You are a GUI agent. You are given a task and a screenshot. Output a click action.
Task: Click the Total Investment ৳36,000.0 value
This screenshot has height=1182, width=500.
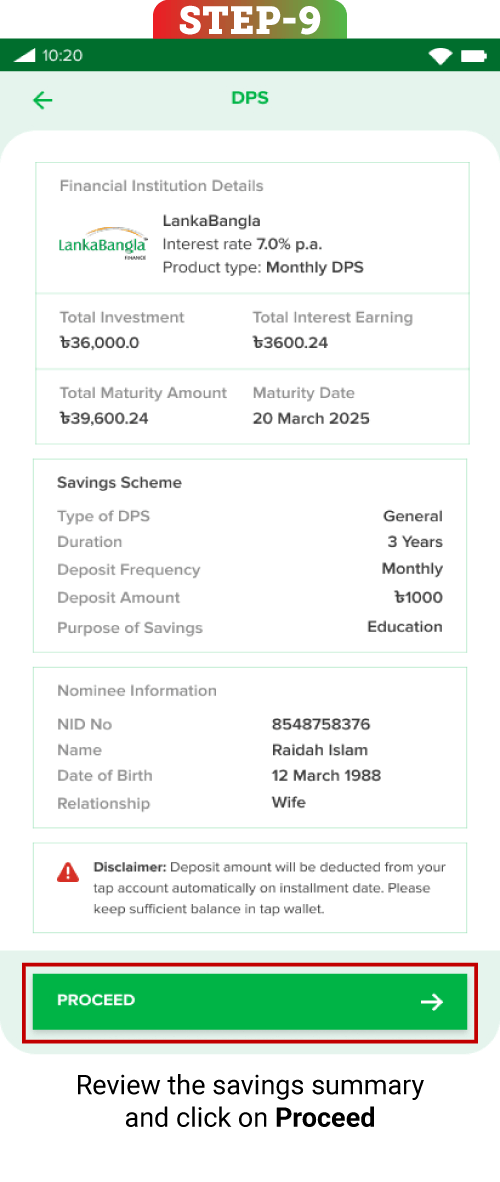pyautogui.click(x=99, y=343)
